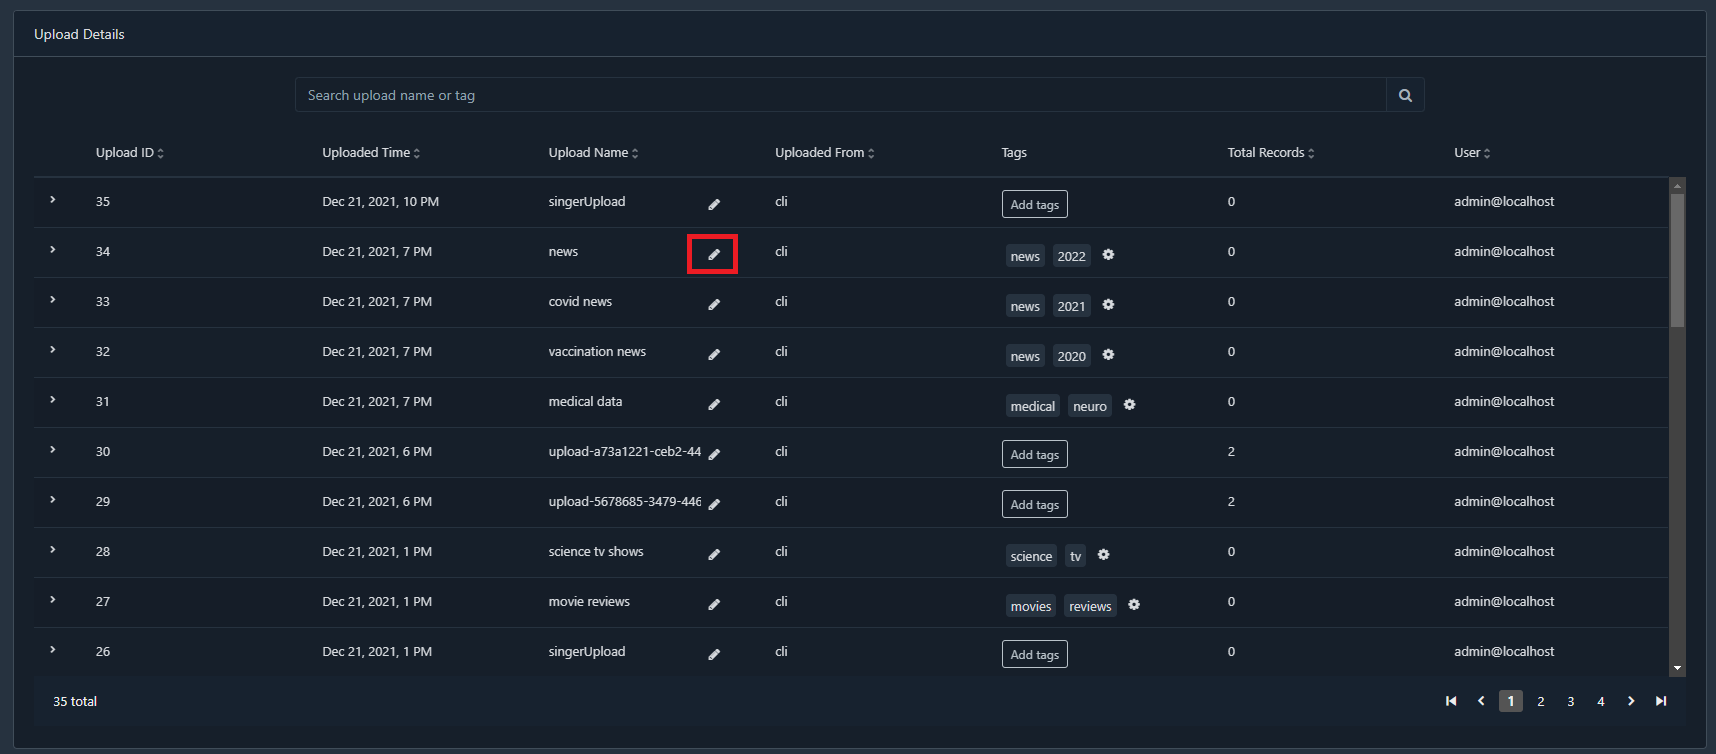Select current page 1 button
The width and height of the screenshot is (1716, 754).
point(1511,701)
